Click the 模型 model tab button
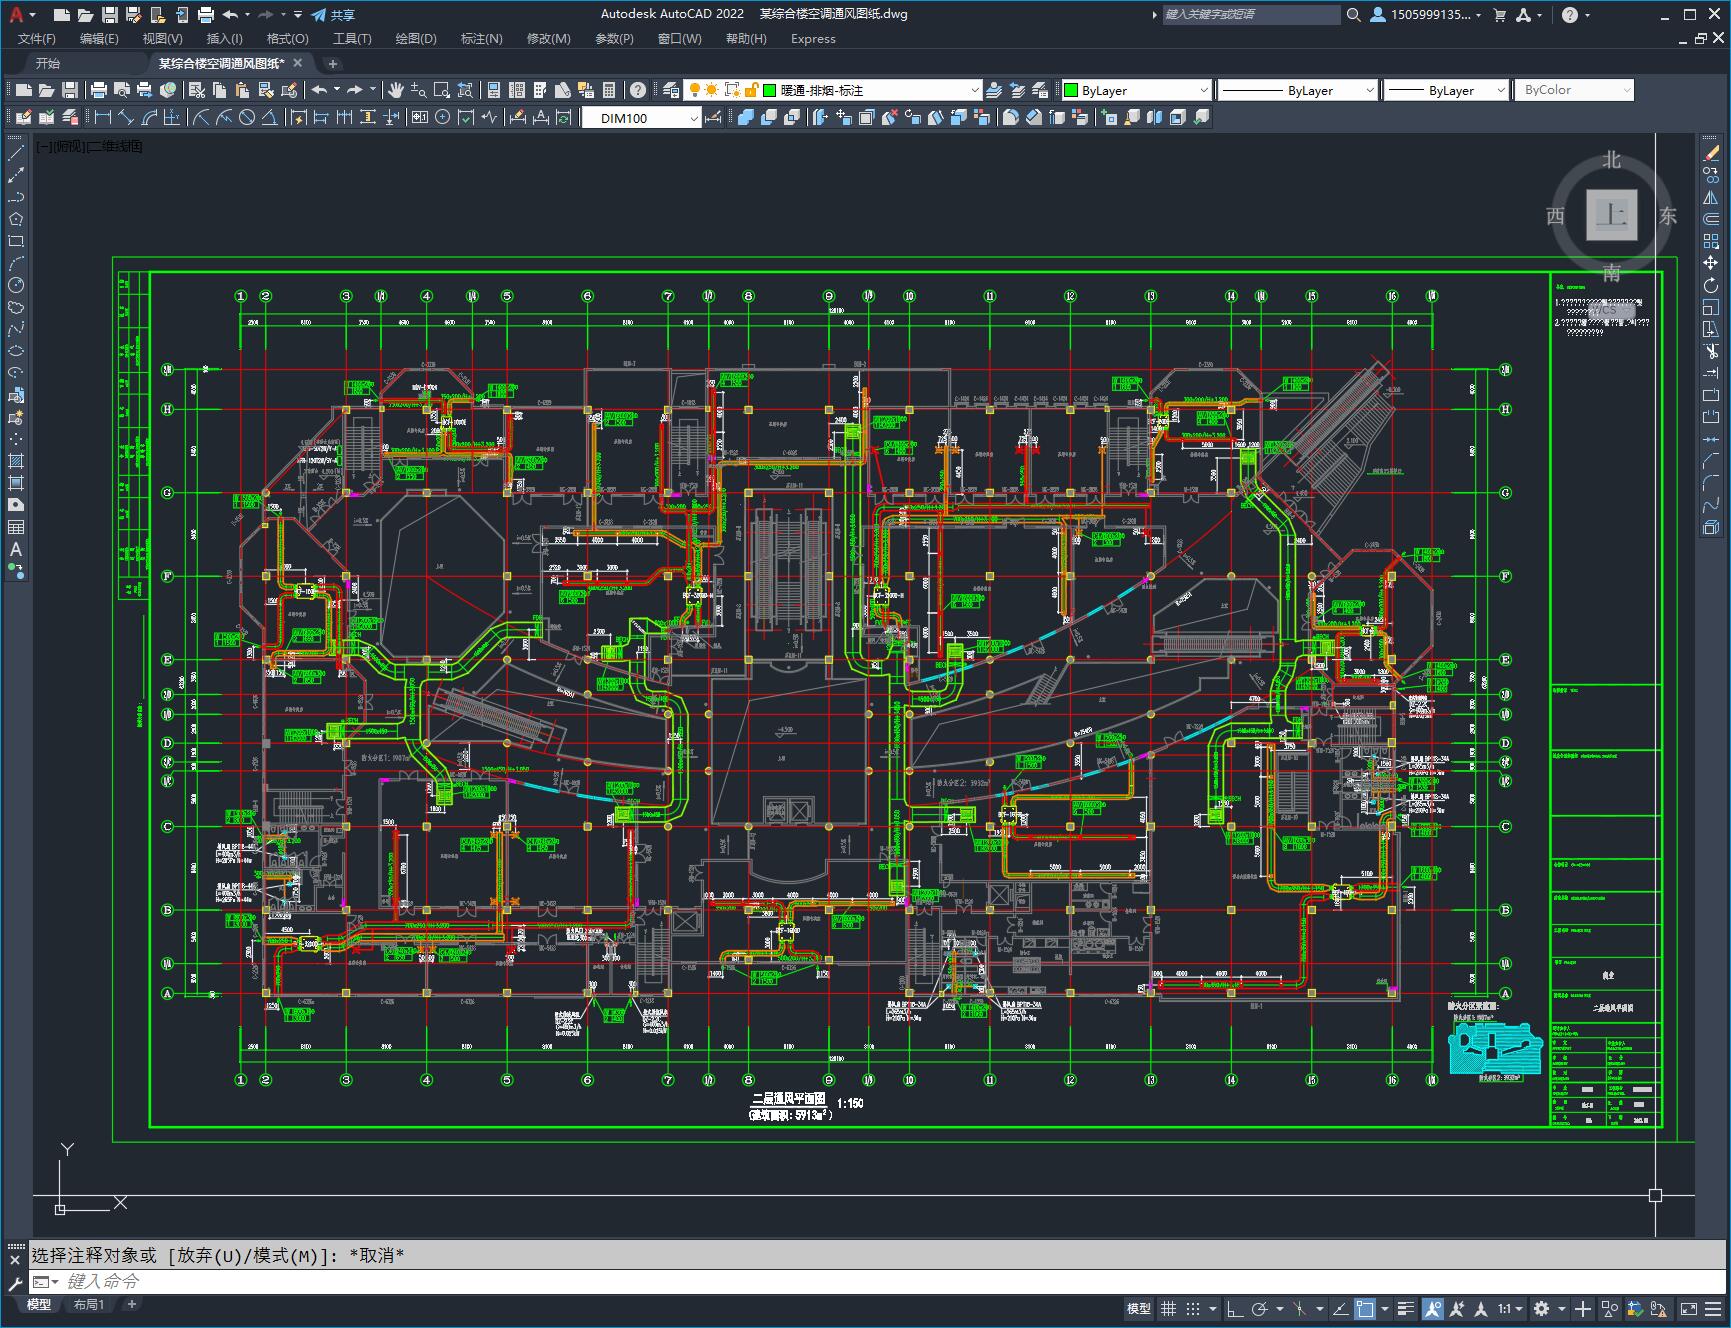 [39, 1304]
